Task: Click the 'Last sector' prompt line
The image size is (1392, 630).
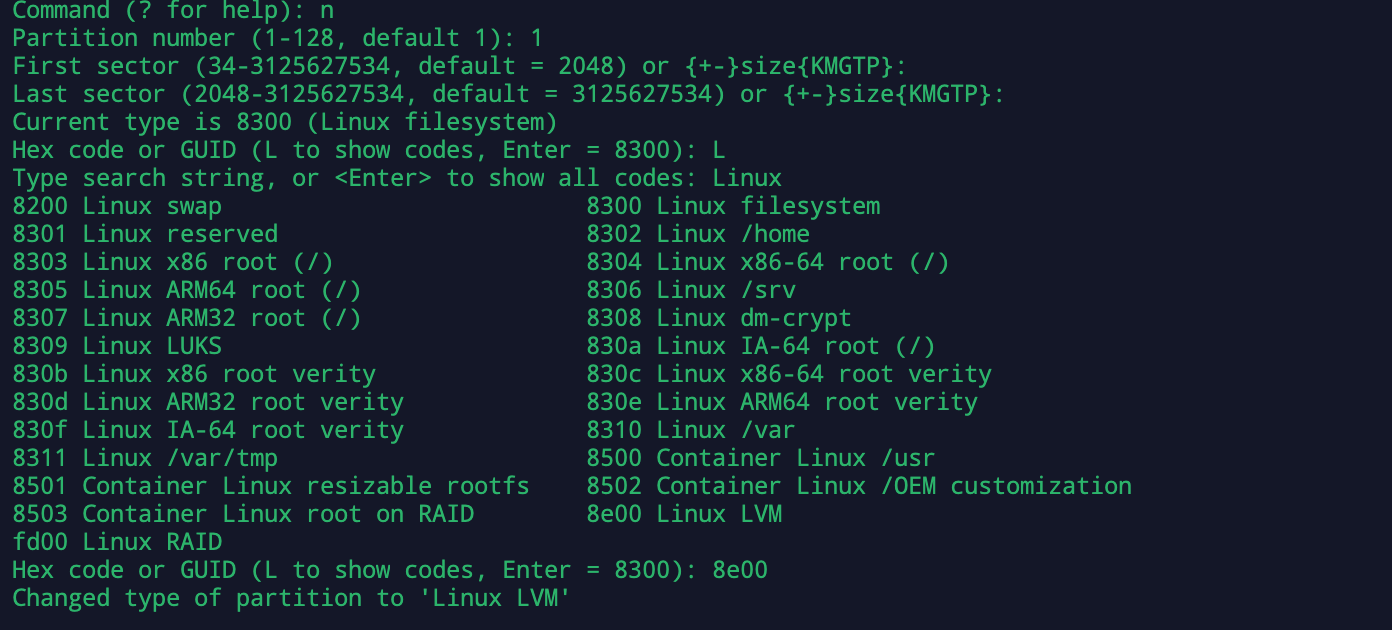Action: coord(508,95)
